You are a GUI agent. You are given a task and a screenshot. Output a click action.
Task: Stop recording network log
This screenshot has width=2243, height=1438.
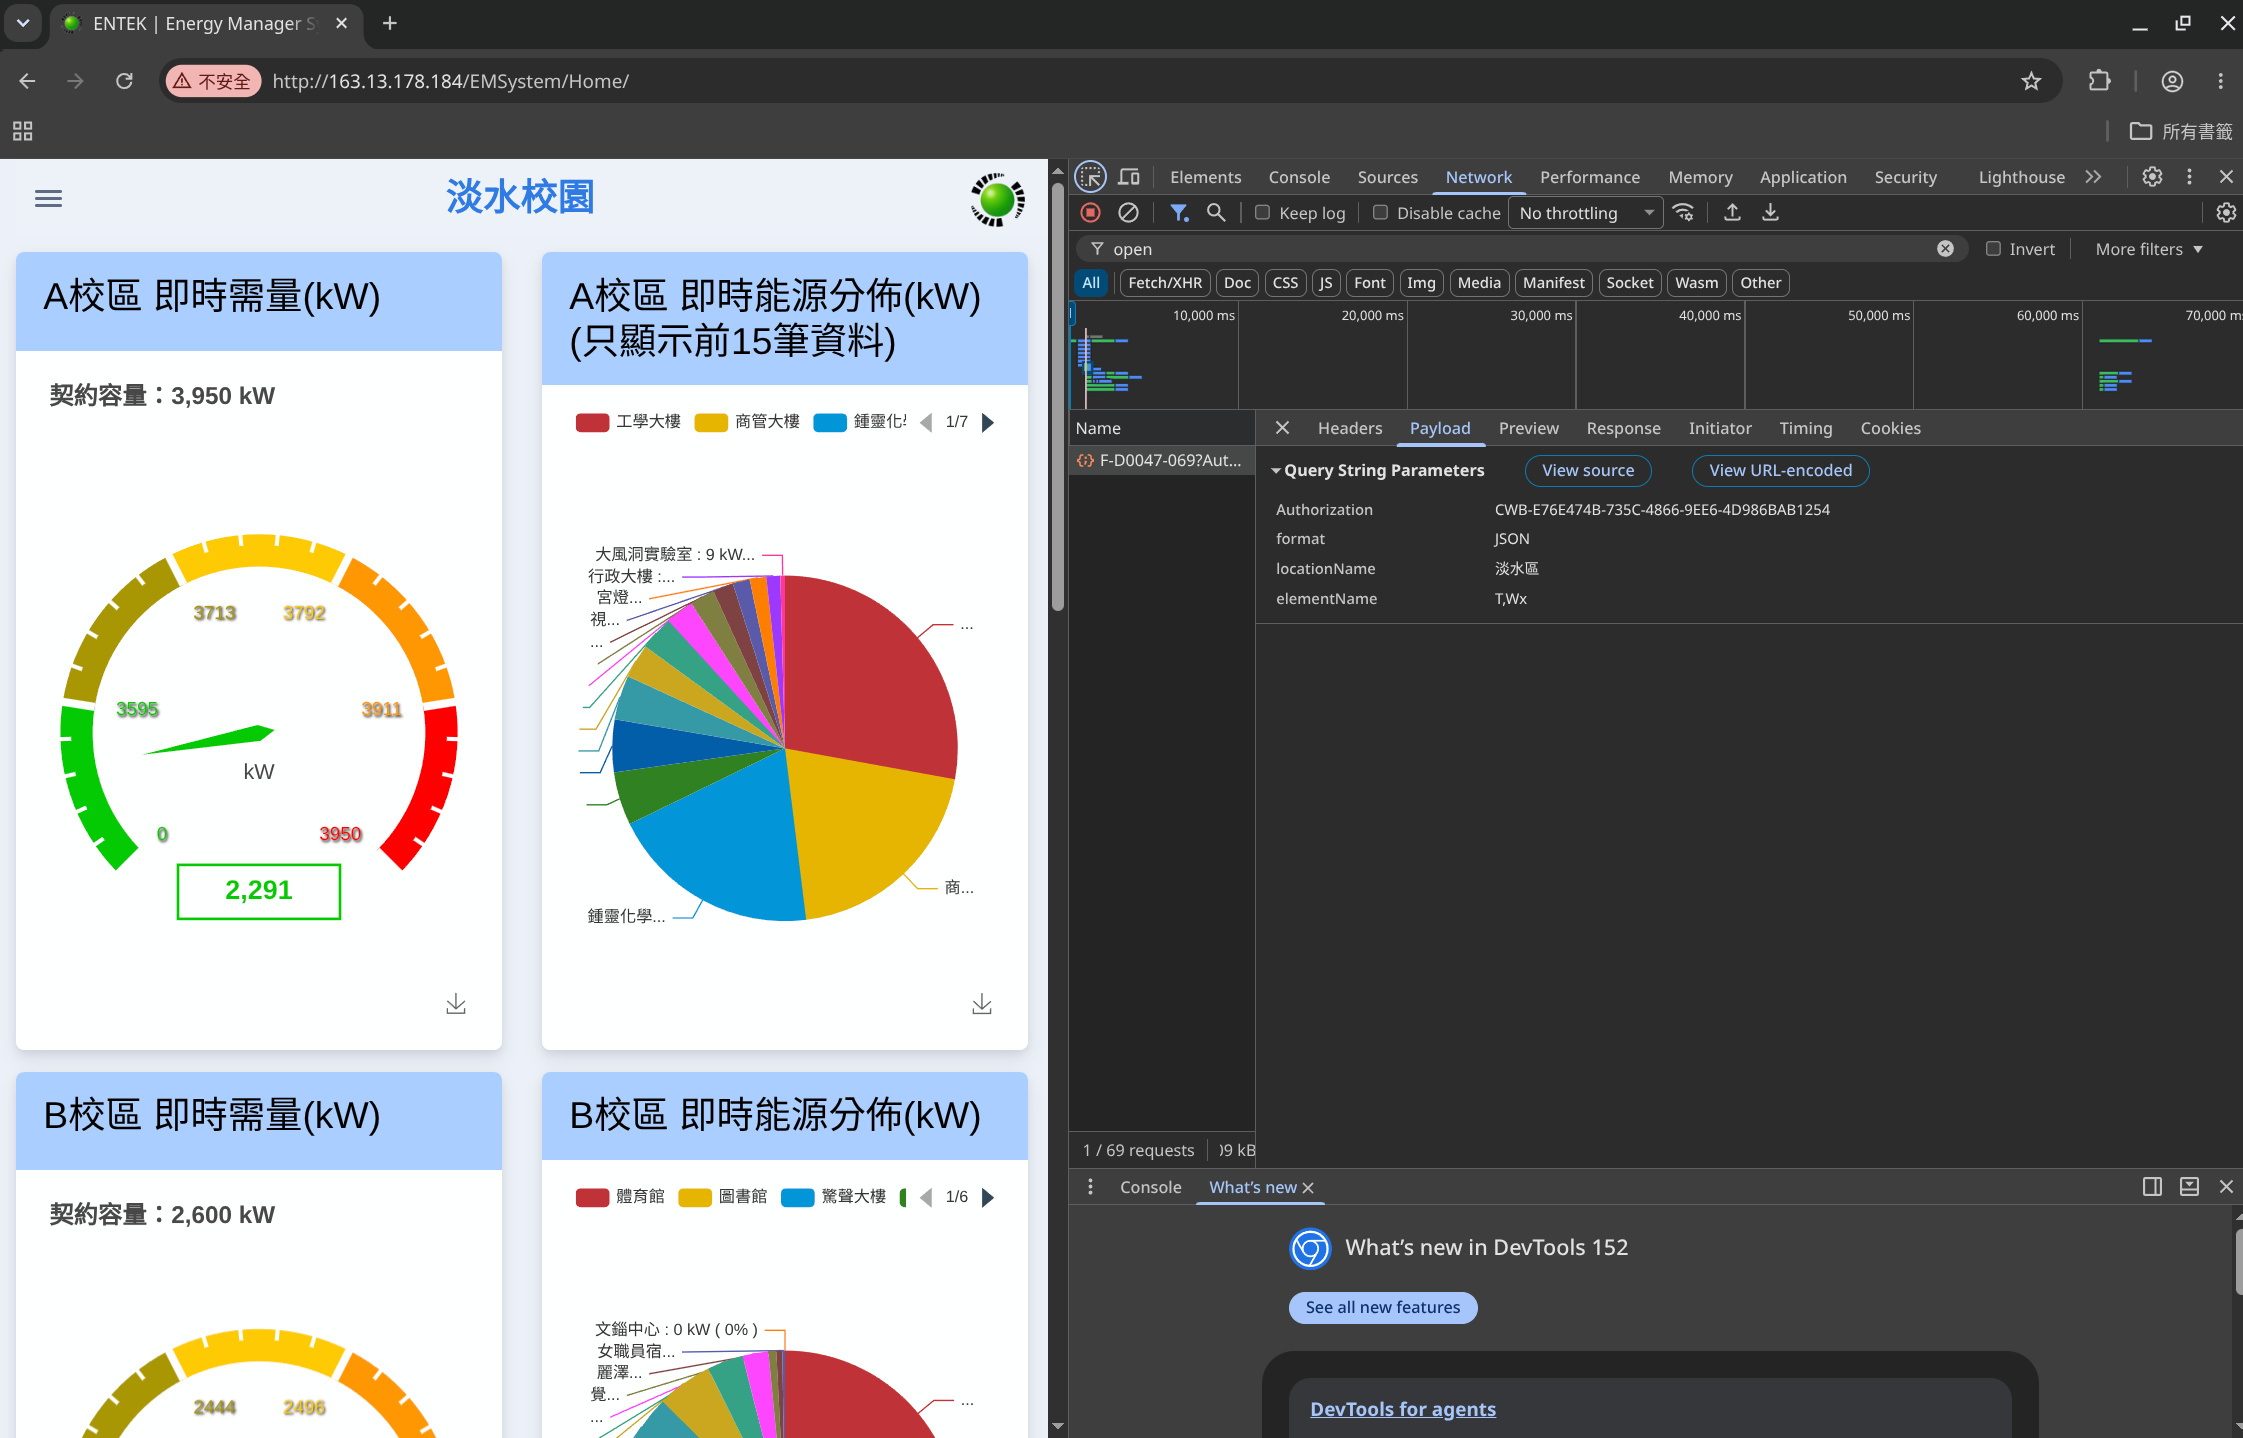1091,213
